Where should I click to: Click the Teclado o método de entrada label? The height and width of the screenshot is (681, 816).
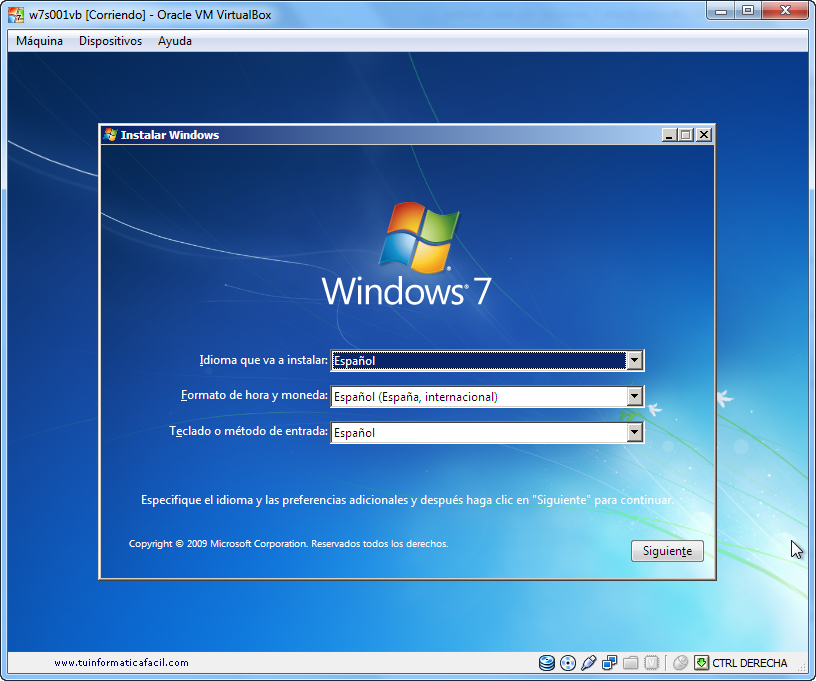click(x=248, y=431)
